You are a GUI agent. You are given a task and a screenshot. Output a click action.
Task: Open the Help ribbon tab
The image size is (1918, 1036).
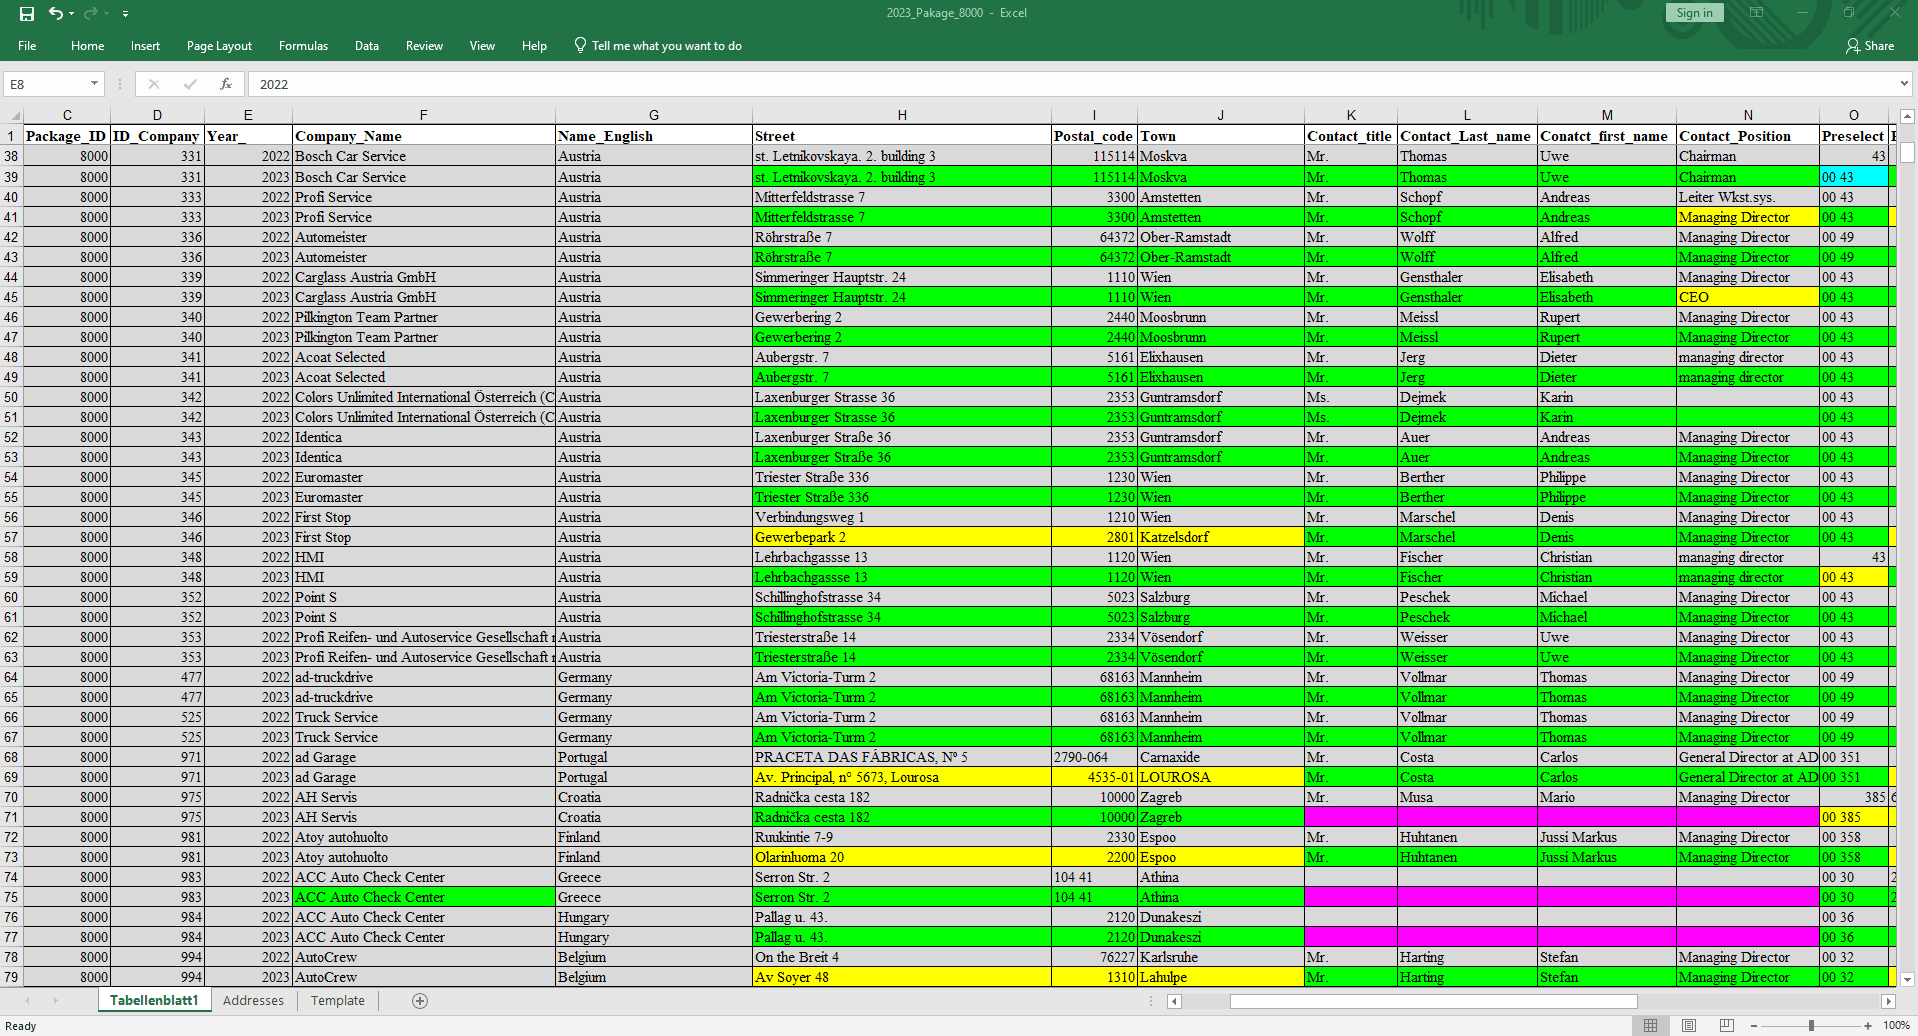point(534,46)
